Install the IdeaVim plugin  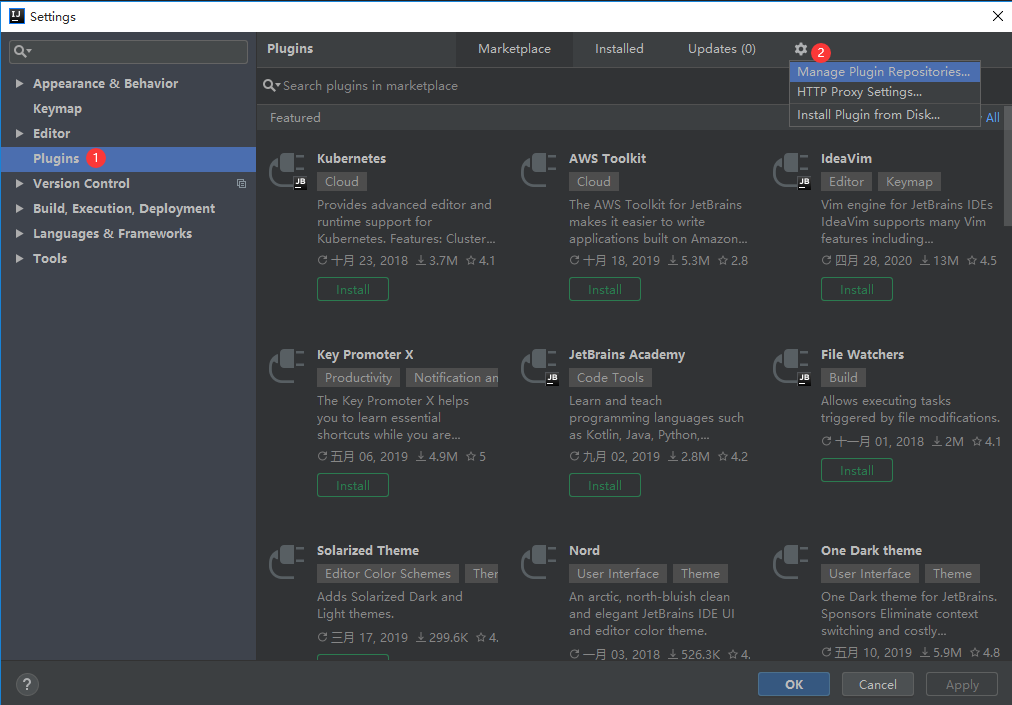coord(857,289)
